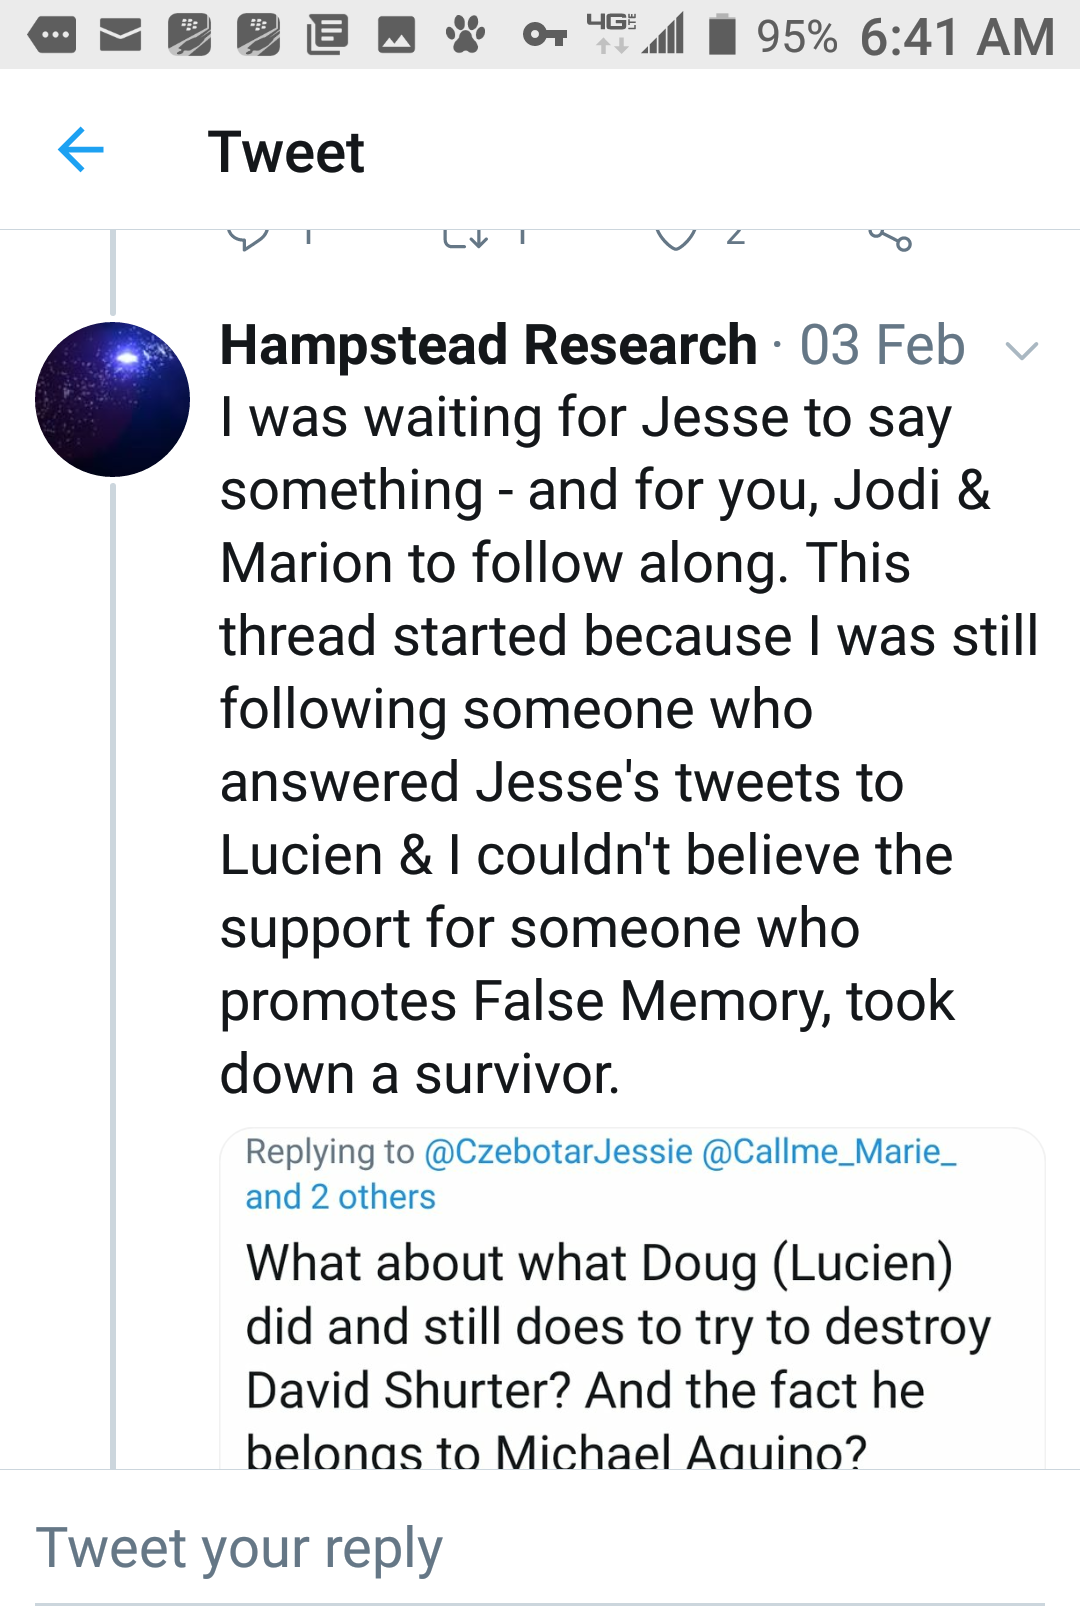The height and width of the screenshot is (1620, 1080).
Task: Open the @Callme_Marie_ mention link
Action: coord(829,1152)
